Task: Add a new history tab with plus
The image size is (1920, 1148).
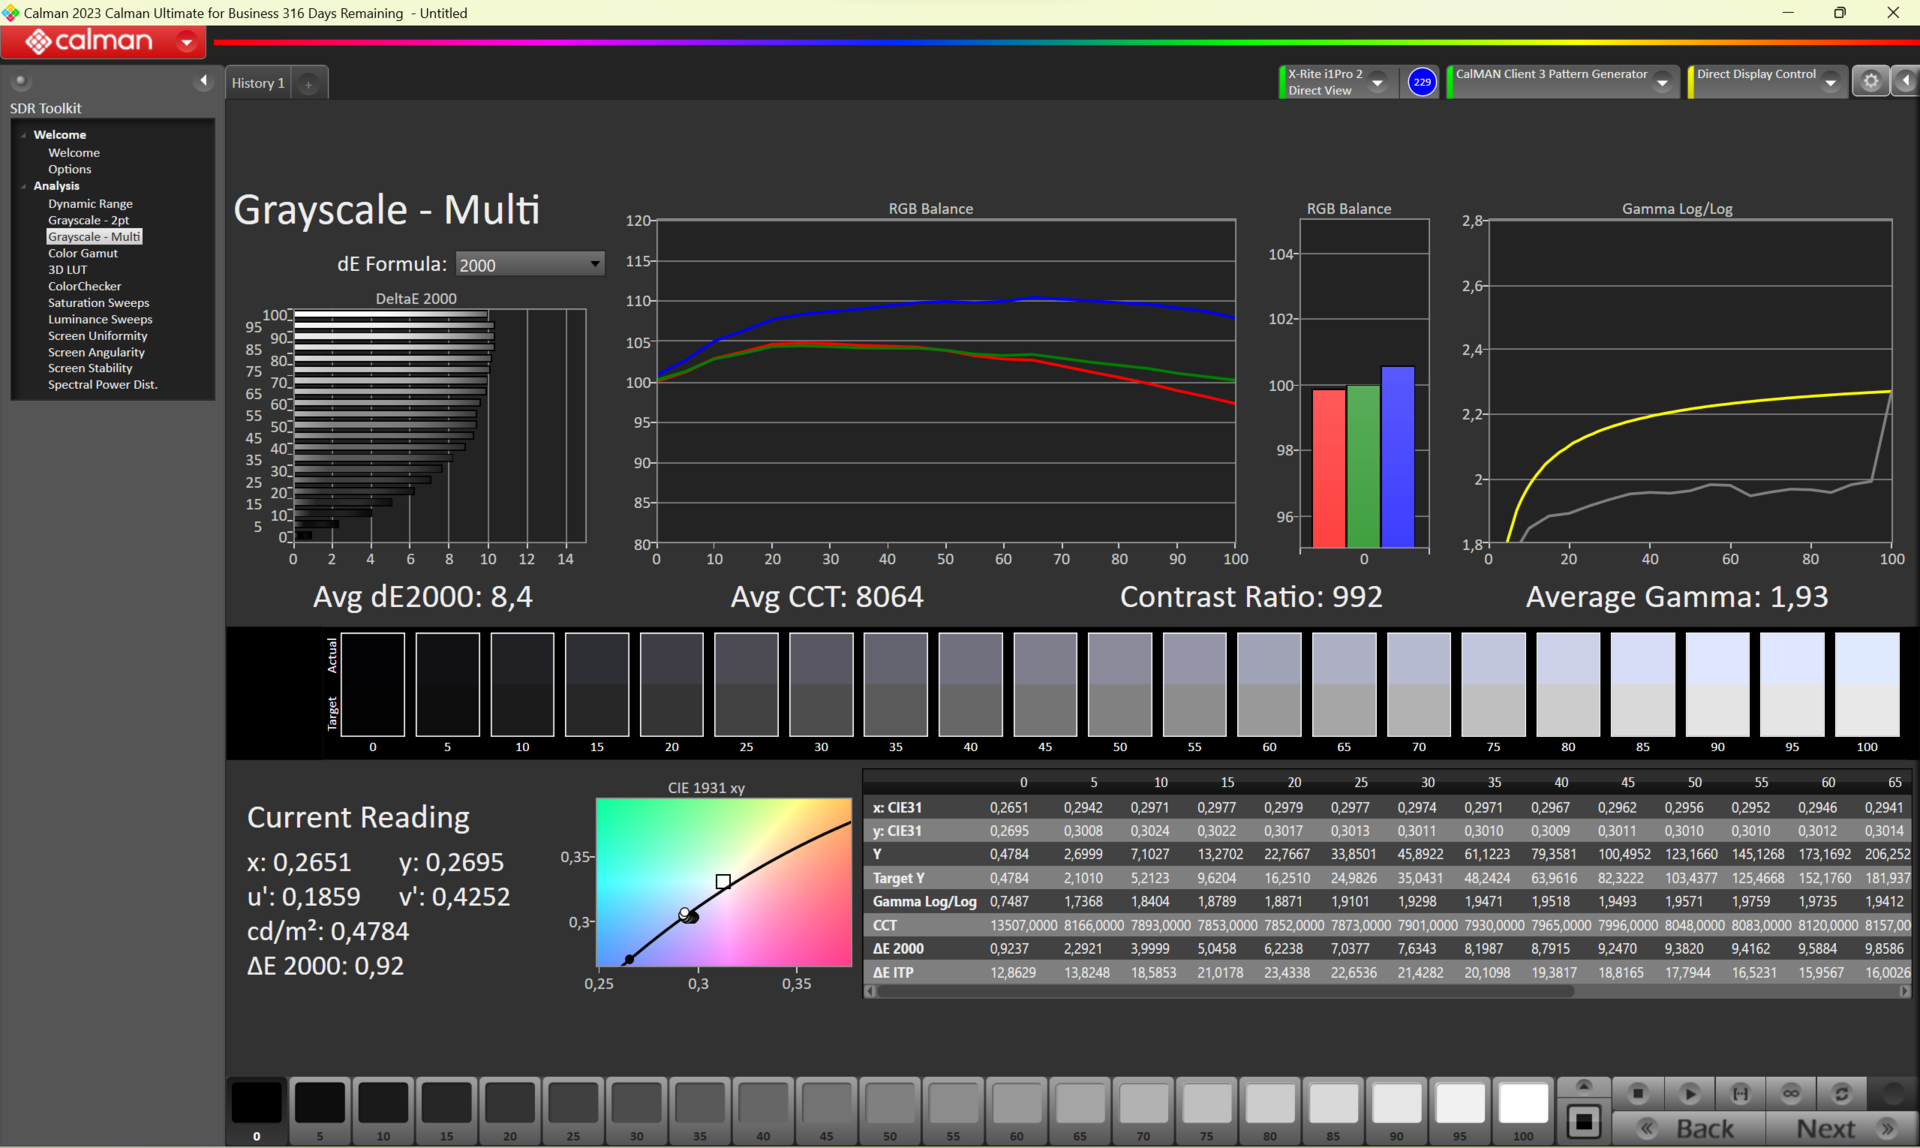Action: tap(309, 84)
